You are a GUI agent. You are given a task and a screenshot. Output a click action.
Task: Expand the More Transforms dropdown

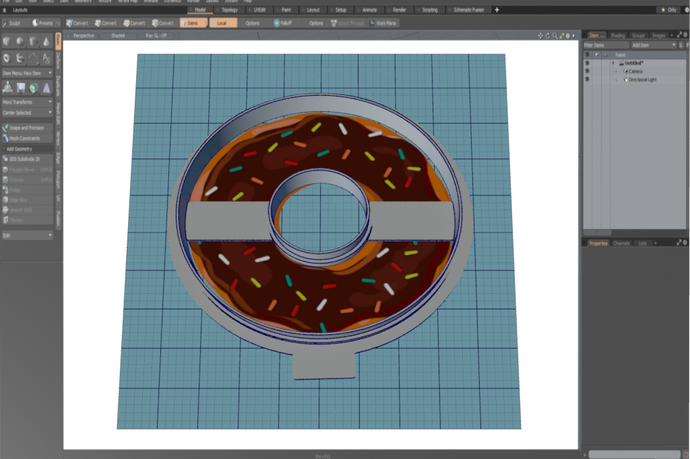(27, 101)
